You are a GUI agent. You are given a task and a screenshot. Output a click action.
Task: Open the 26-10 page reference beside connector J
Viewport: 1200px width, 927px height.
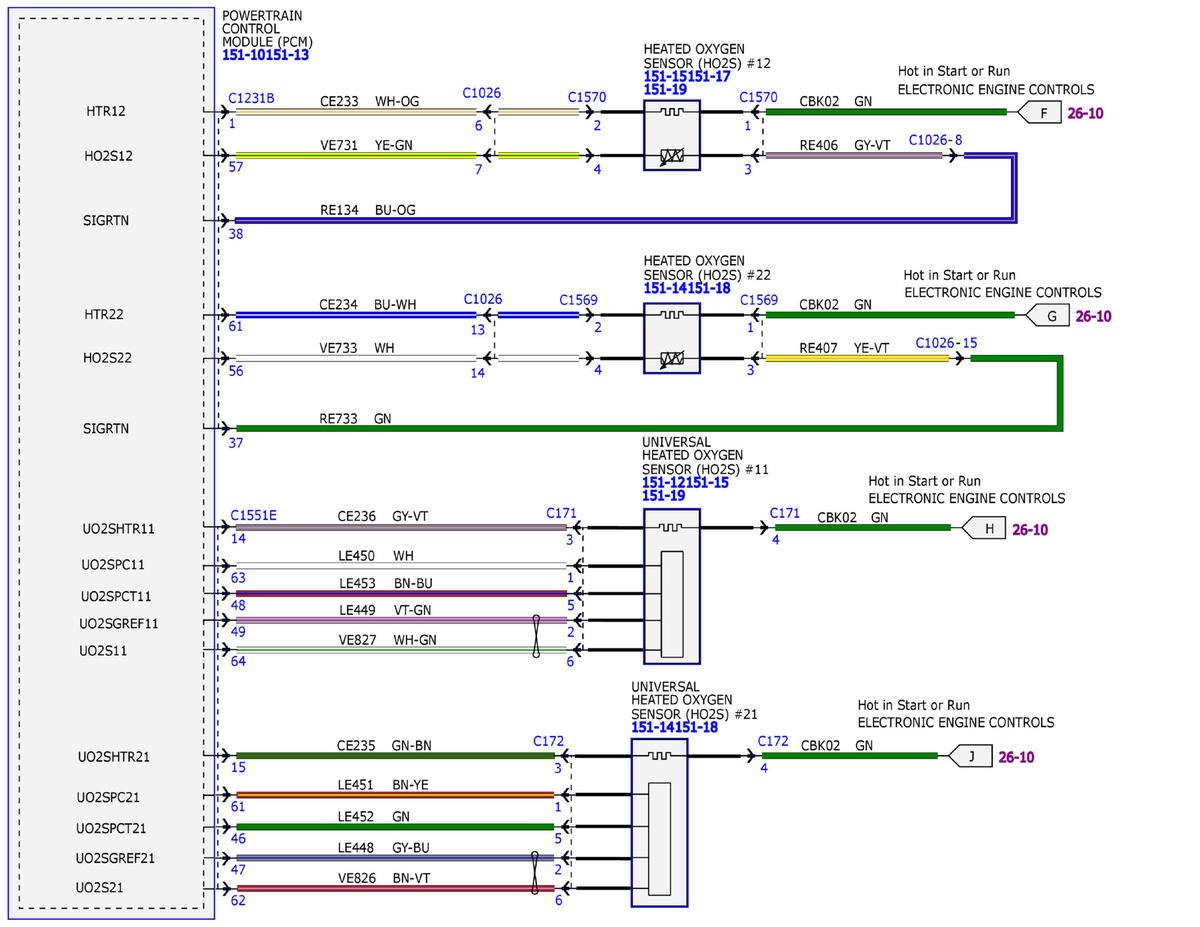pos(1016,757)
